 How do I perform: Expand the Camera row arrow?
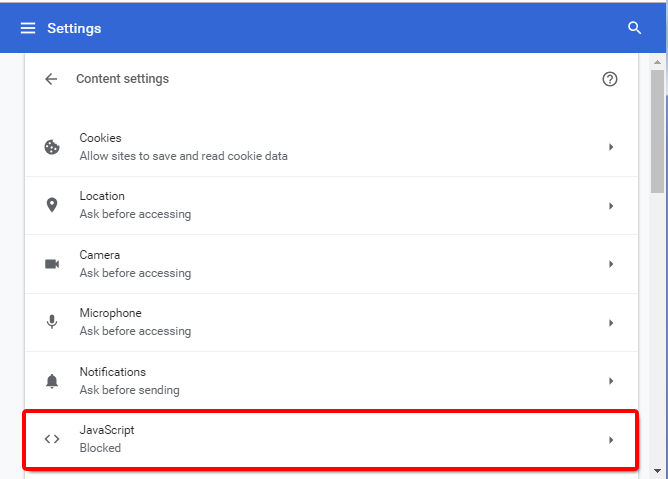pyautogui.click(x=610, y=264)
